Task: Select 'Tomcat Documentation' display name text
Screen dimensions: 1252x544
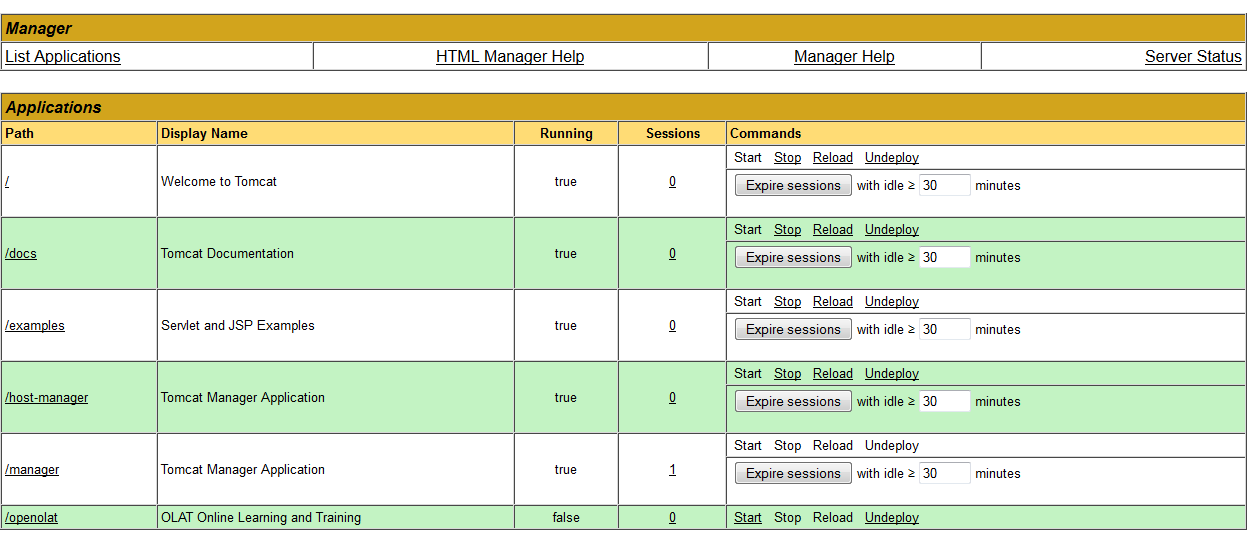Action: click(x=228, y=254)
